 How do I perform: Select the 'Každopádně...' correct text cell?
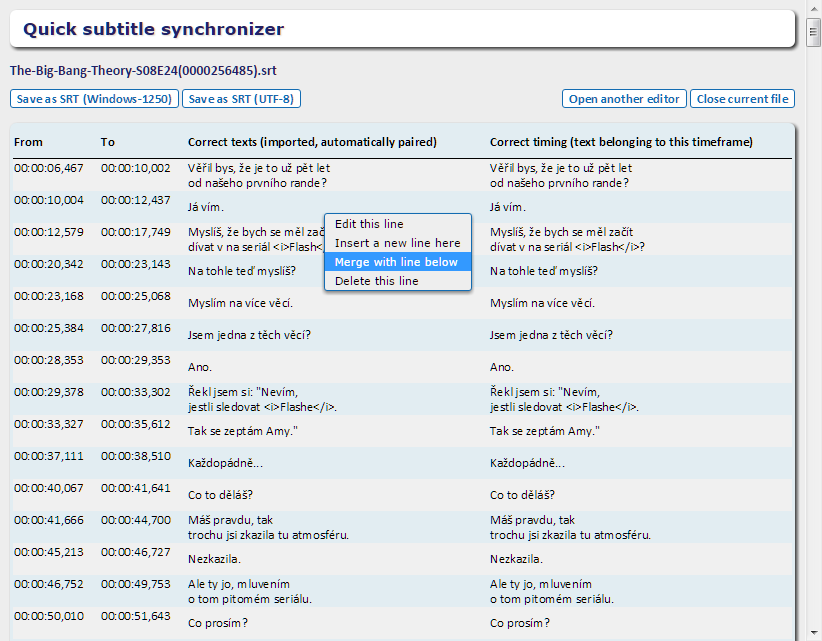(x=226, y=463)
